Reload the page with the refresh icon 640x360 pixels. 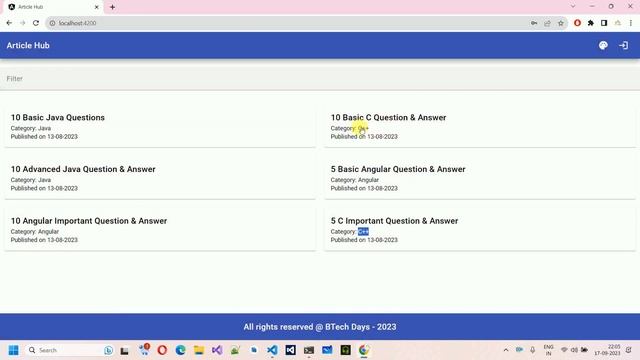tap(36, 23)
